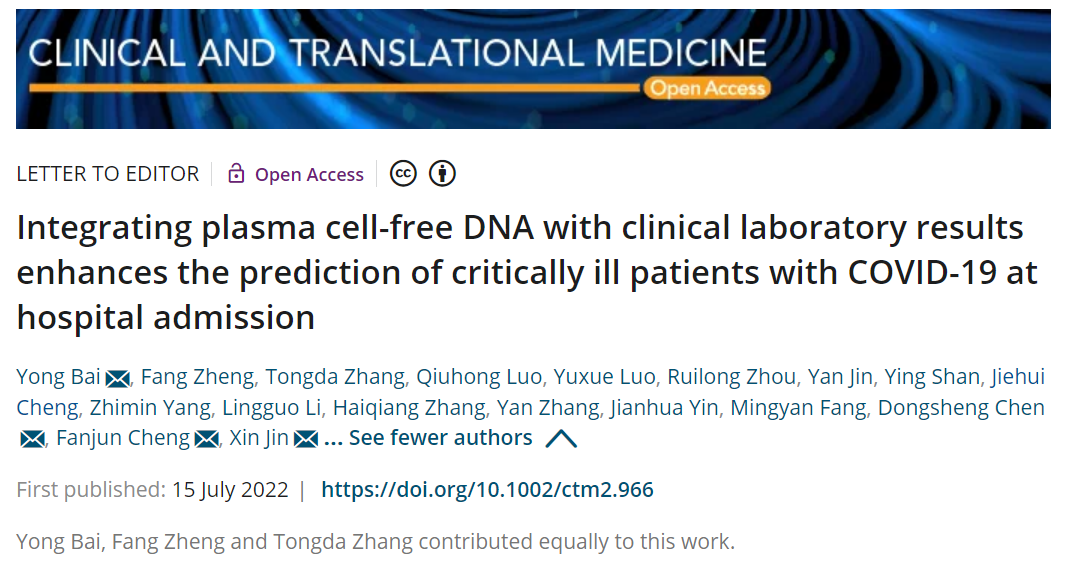Click the upward chevron after See fewer authors

point(561,438)
